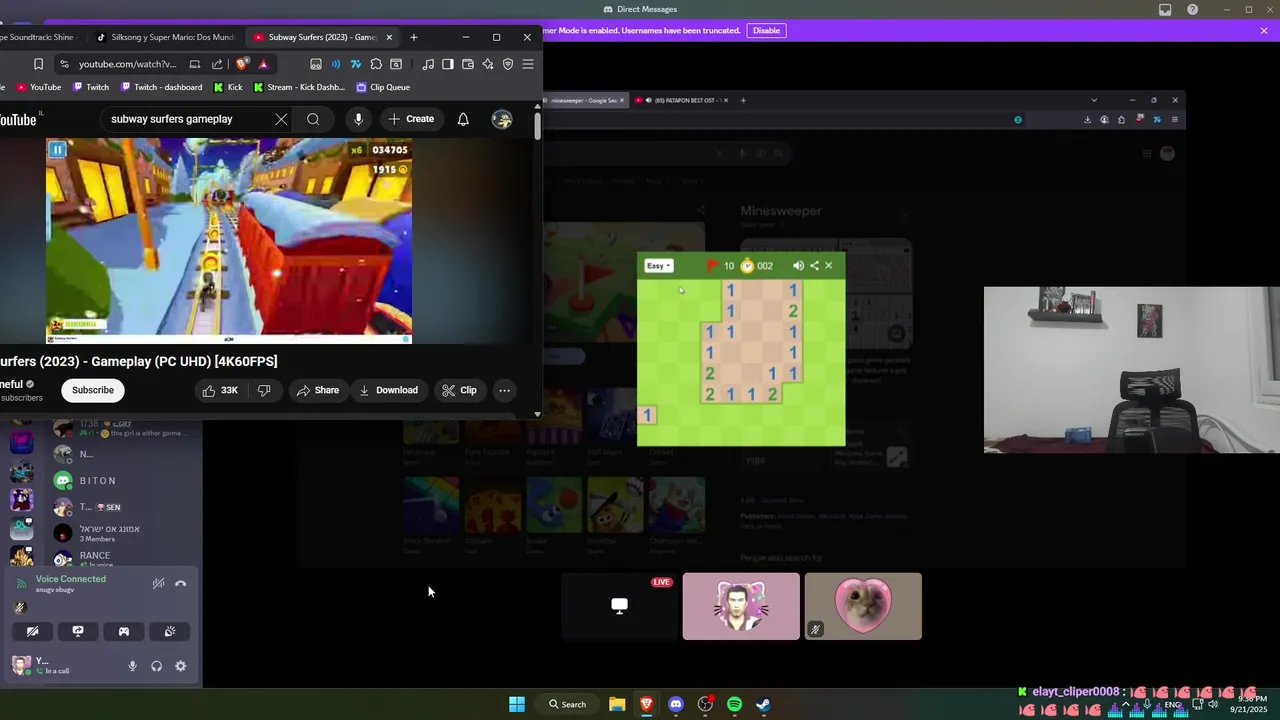The width and height of the screenshot is (1280, 720).
Task: Share the Minesweeper game
Action: pyautogui.click(x=814, y=266)
